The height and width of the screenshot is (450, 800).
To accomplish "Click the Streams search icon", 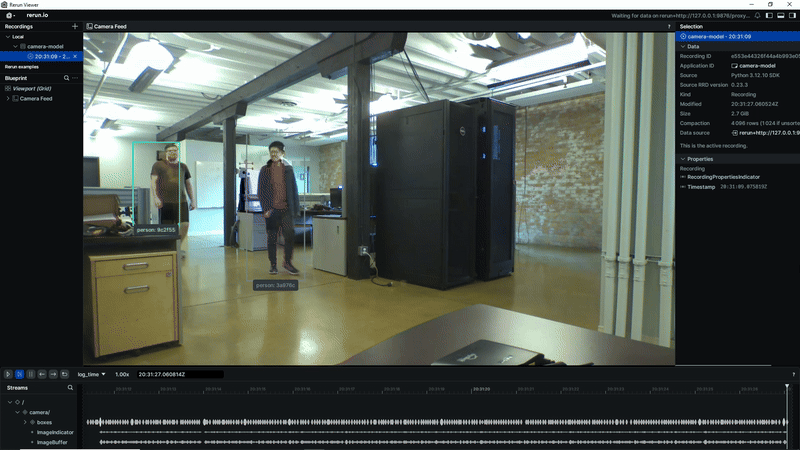I will [x=70, y=386].
